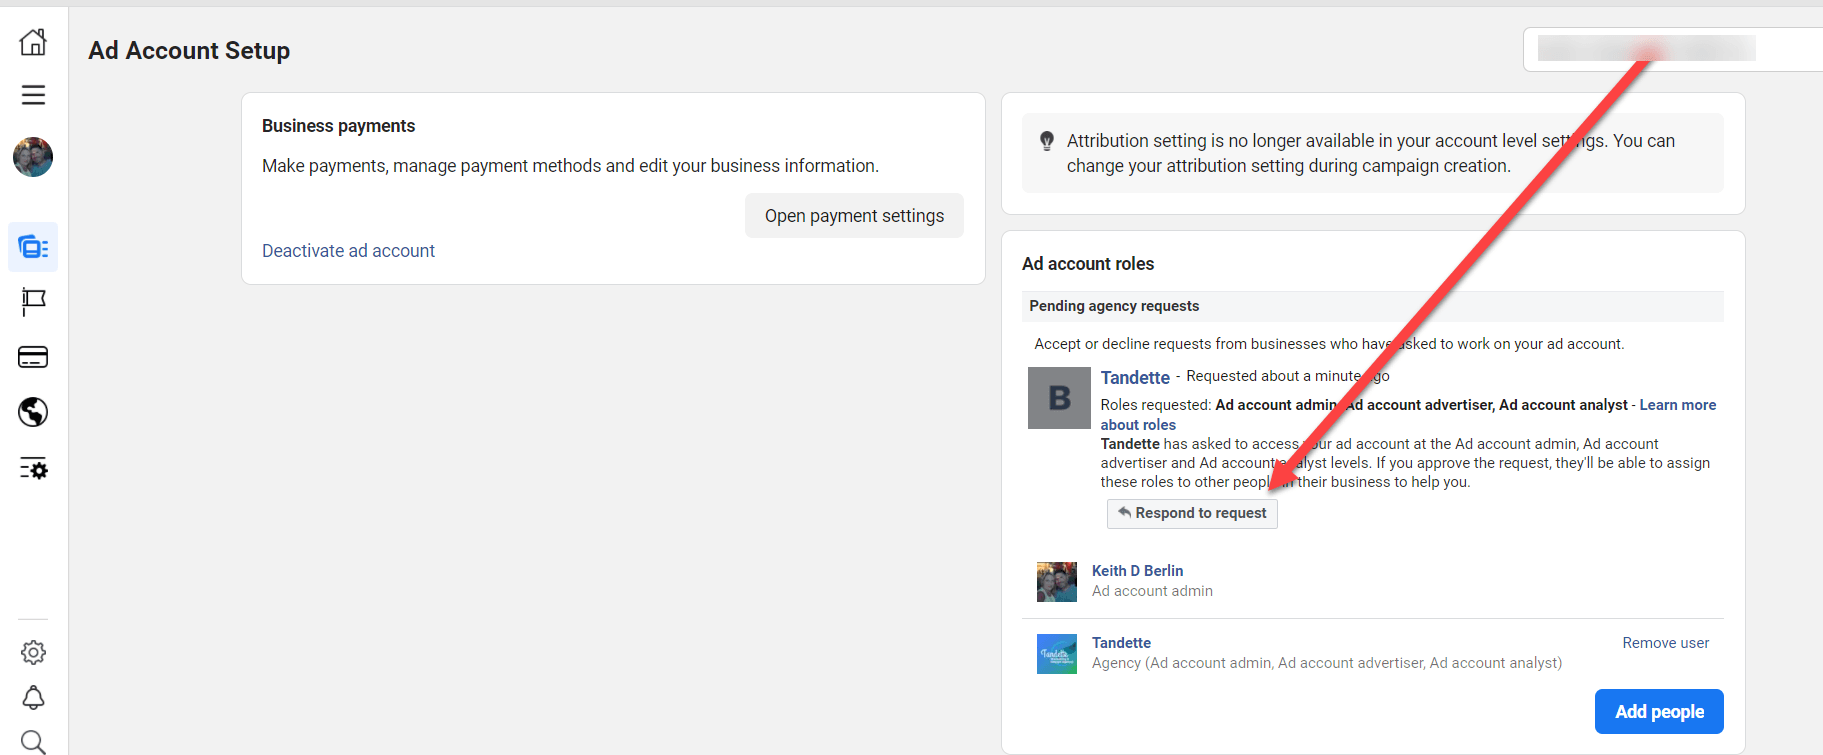
Task: Click Keith D Berlin's photo thumbnail
Action: pyautogui.click(x=1057, y=582)
